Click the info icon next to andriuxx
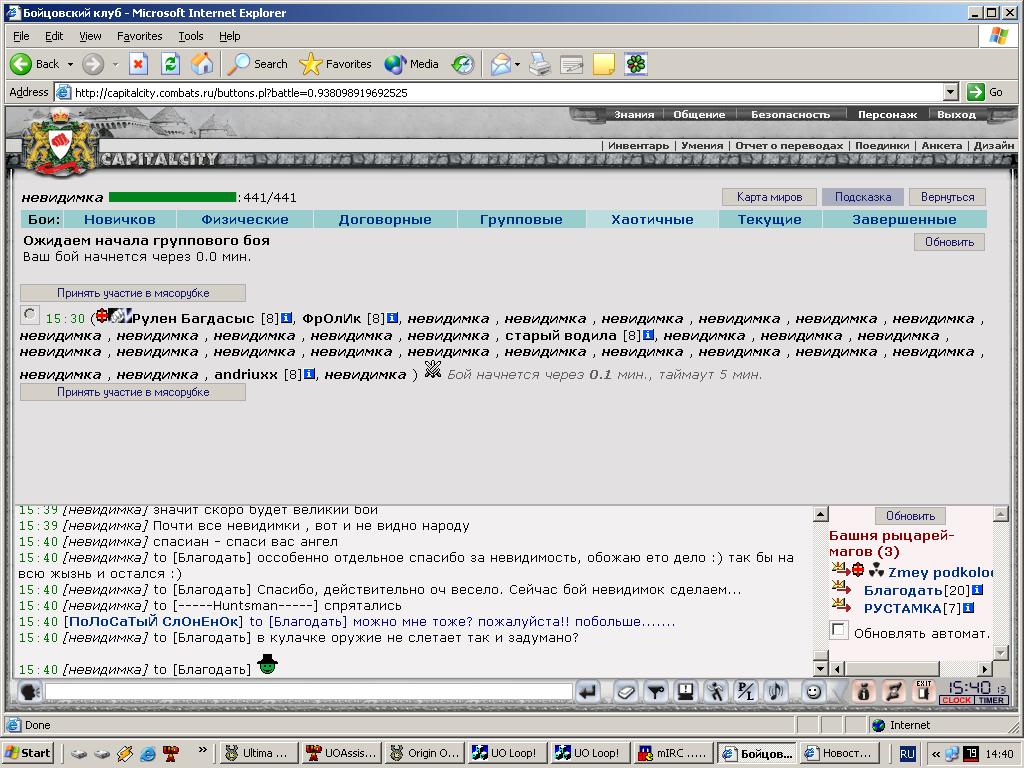The height and width of the screenshot is (768, 1024). pos(310,374)
